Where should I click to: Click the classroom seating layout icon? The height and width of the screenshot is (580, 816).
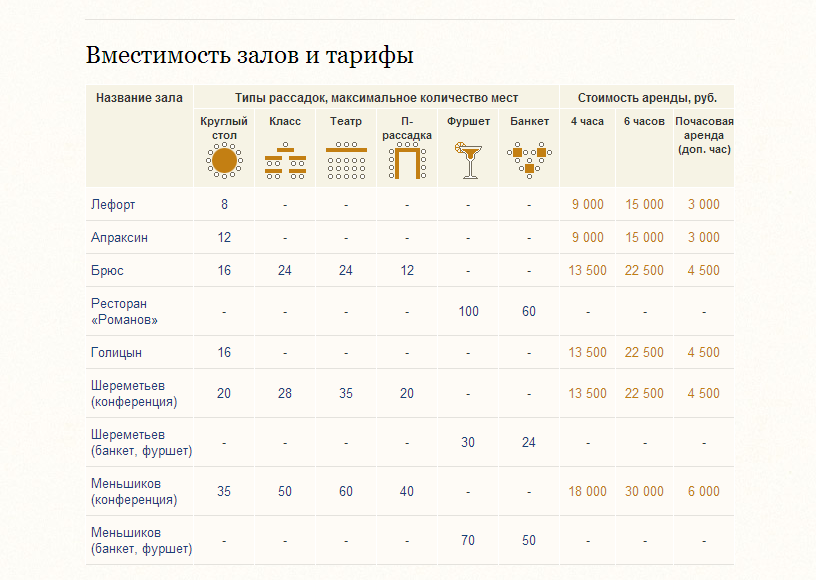click(285, 161)
